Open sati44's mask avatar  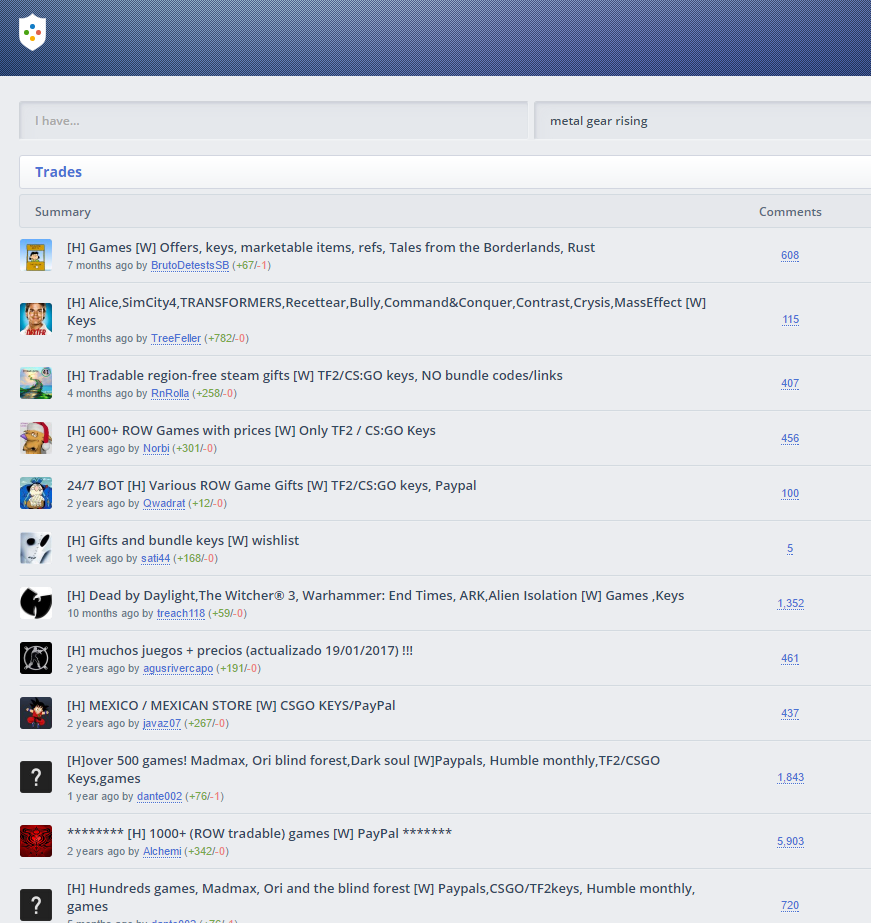click(36, 548)
